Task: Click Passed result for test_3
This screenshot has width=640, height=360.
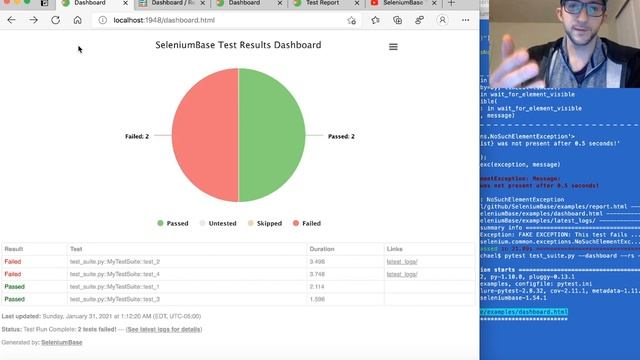Action: pyautogui.click(x=15, y=299)
